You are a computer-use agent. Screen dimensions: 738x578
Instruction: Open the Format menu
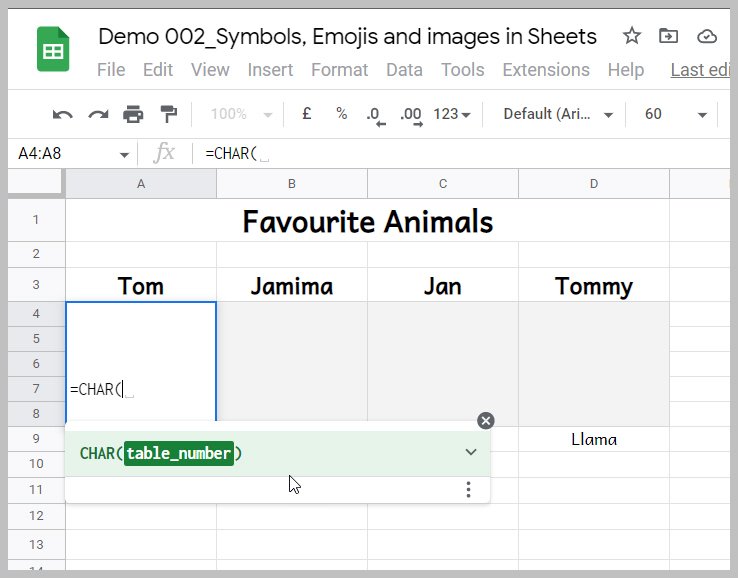coord(339,70)
